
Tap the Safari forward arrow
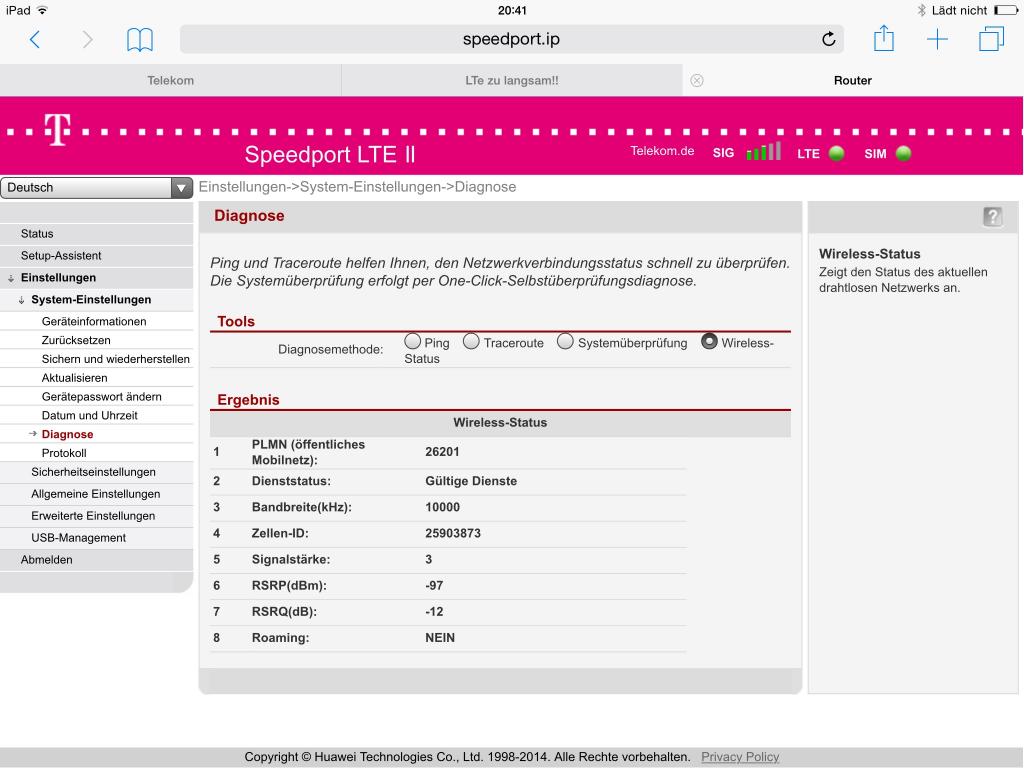[x=88, y=39]
